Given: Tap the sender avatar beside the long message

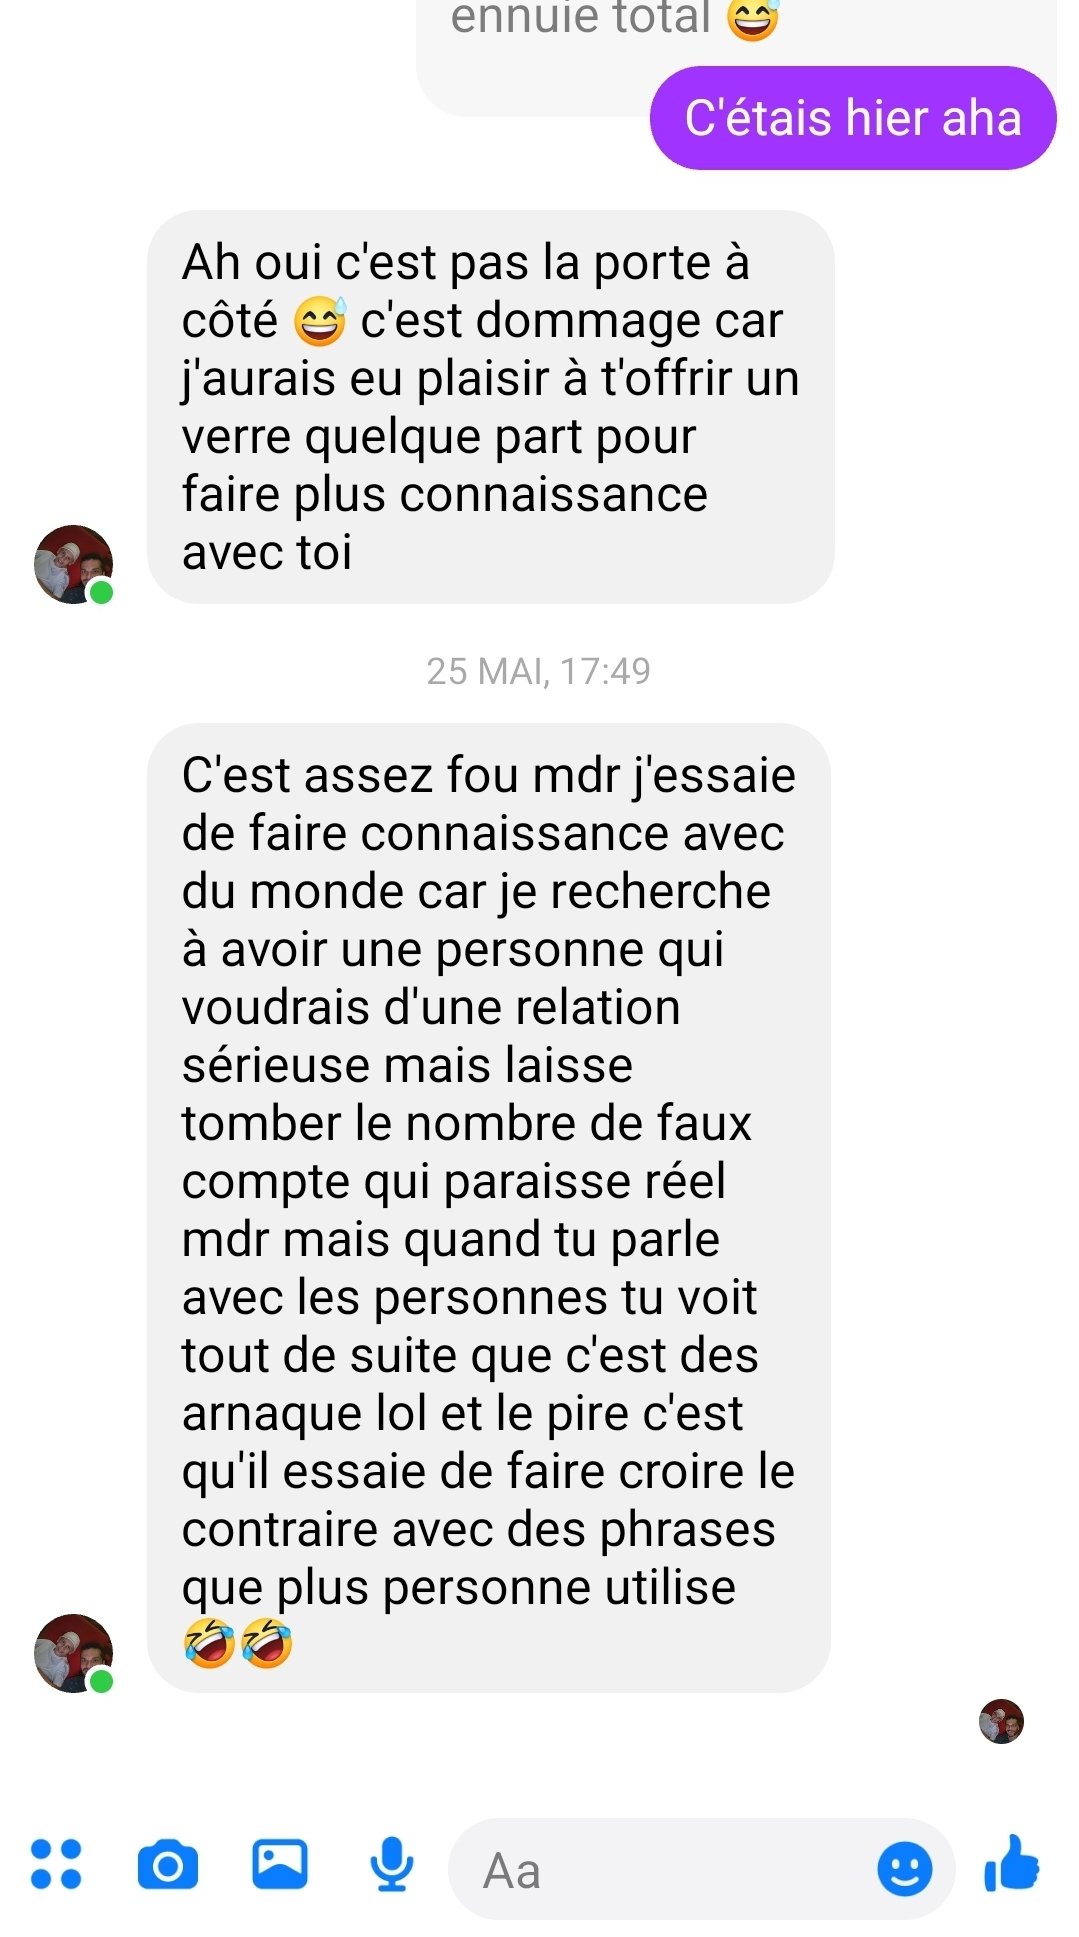Looking at the screenshot, I should [x=74, y=1653].
